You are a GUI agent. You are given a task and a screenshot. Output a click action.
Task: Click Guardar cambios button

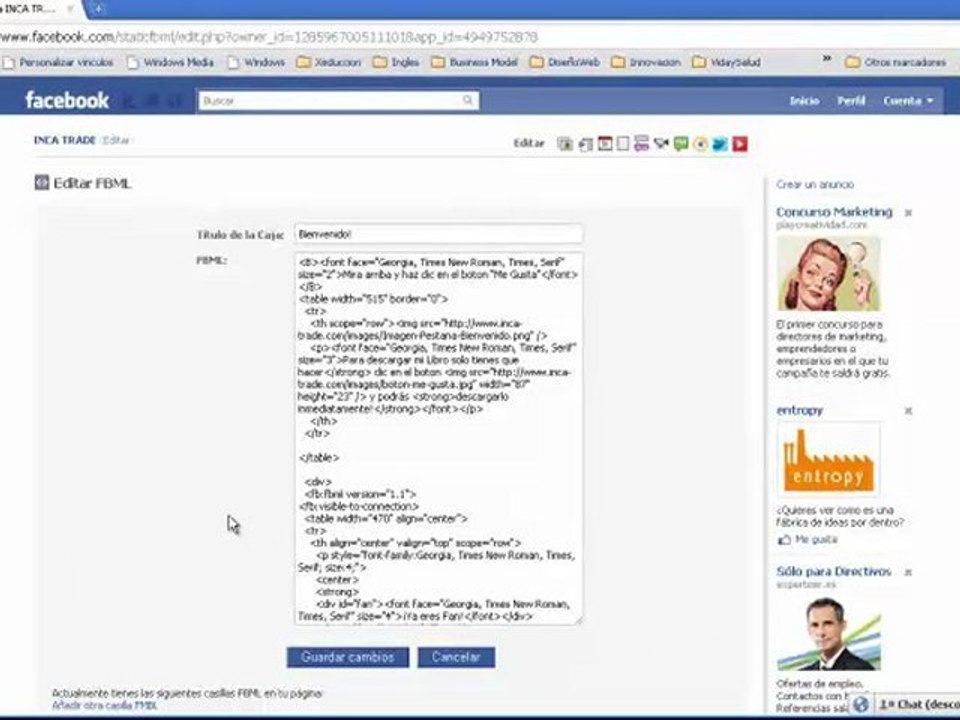[348, 657]
